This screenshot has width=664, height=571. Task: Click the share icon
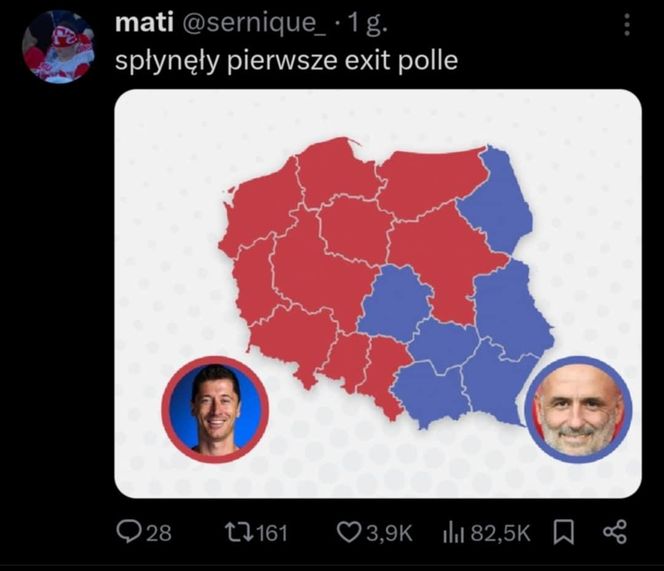(x=614, y=532)
